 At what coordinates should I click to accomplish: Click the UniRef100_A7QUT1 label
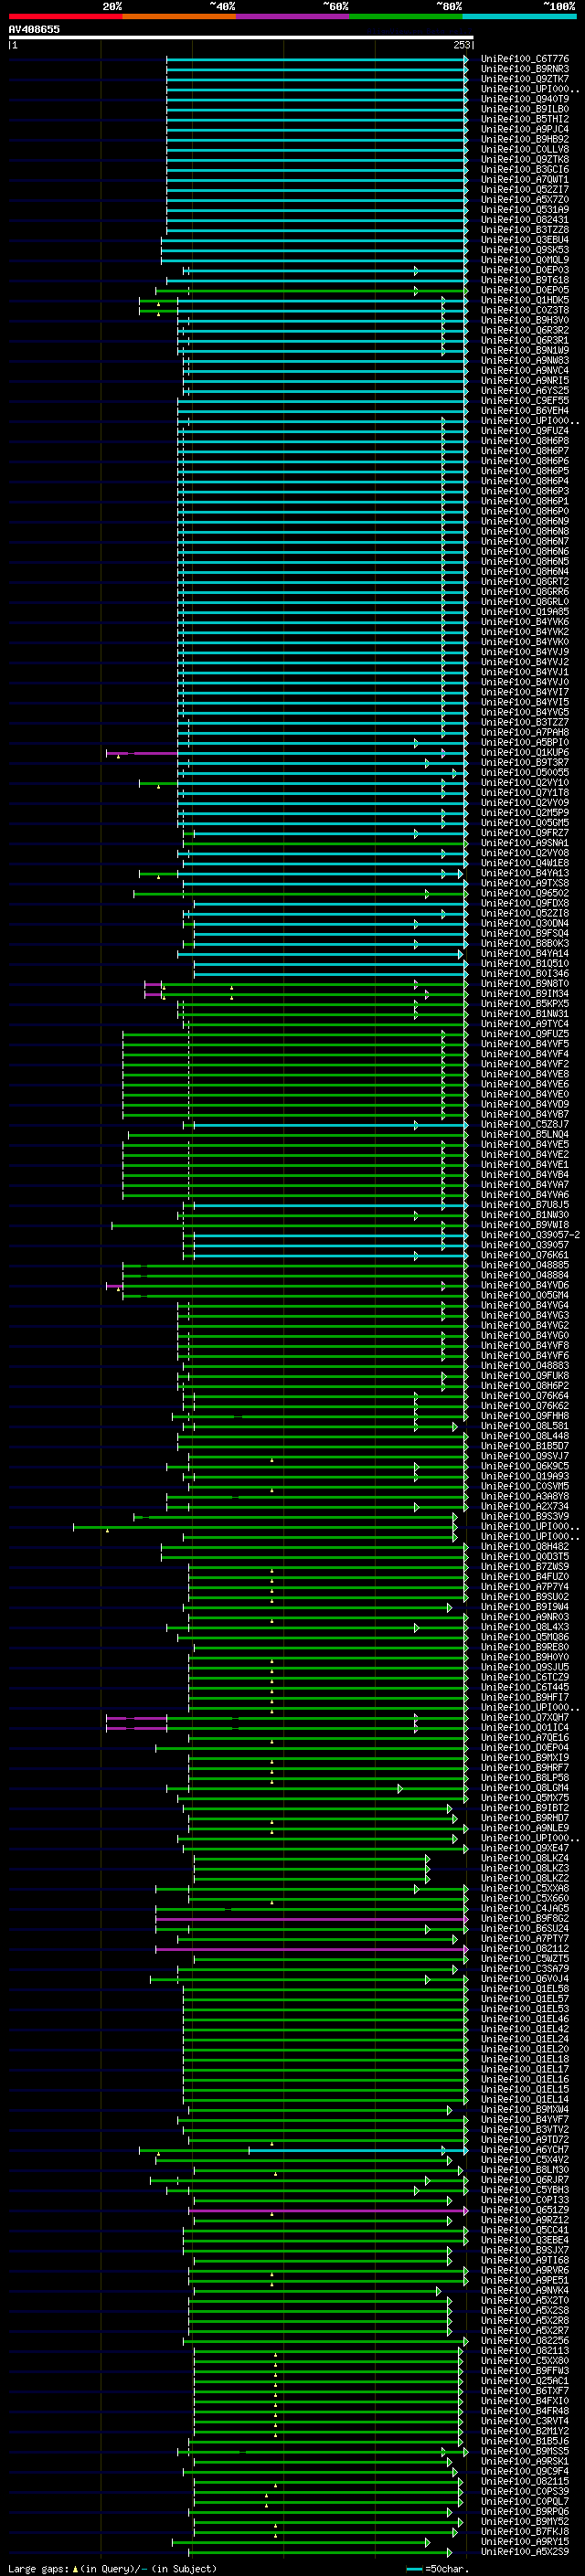coord(525,179)
